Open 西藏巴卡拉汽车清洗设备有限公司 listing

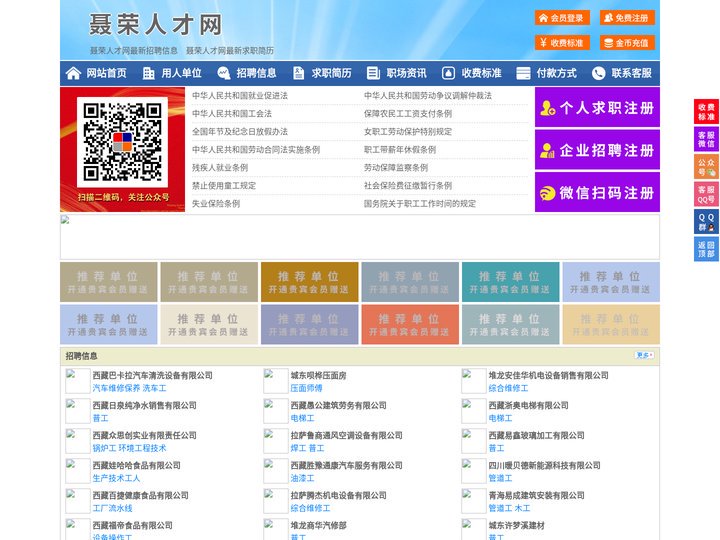(152, 375)
